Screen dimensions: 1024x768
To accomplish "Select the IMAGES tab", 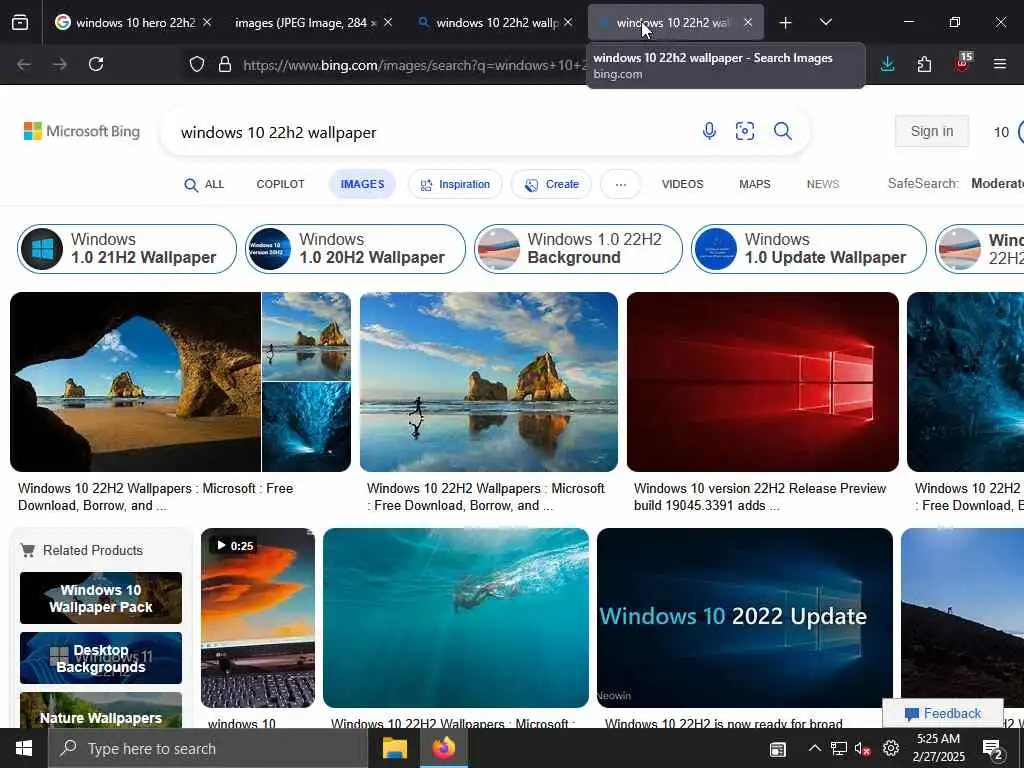I will [x=362, y=184].
